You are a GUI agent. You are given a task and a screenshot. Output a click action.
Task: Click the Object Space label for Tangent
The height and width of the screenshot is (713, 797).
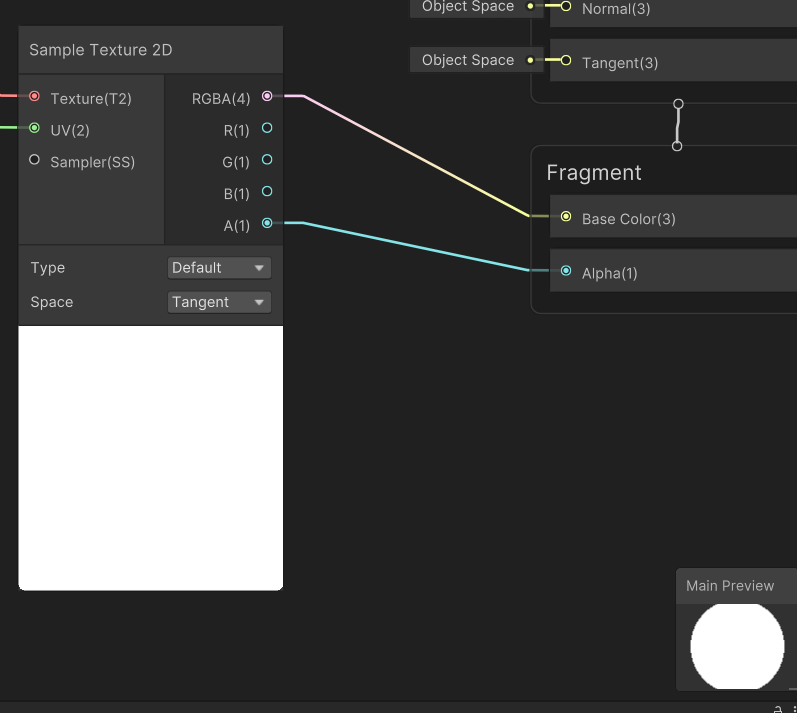468,60
